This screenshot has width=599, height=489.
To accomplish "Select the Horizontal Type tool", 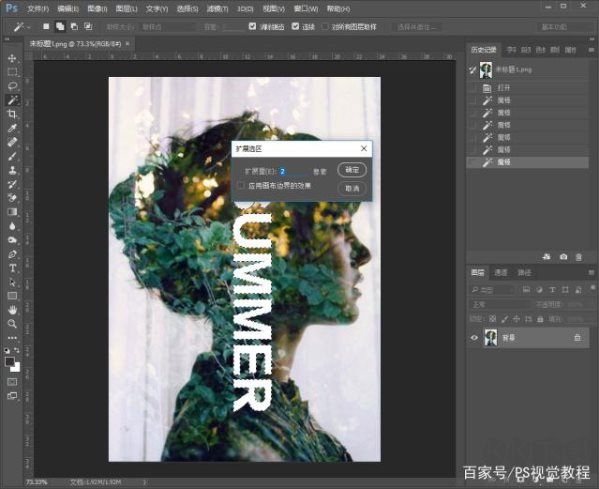I will pos(12,268).
